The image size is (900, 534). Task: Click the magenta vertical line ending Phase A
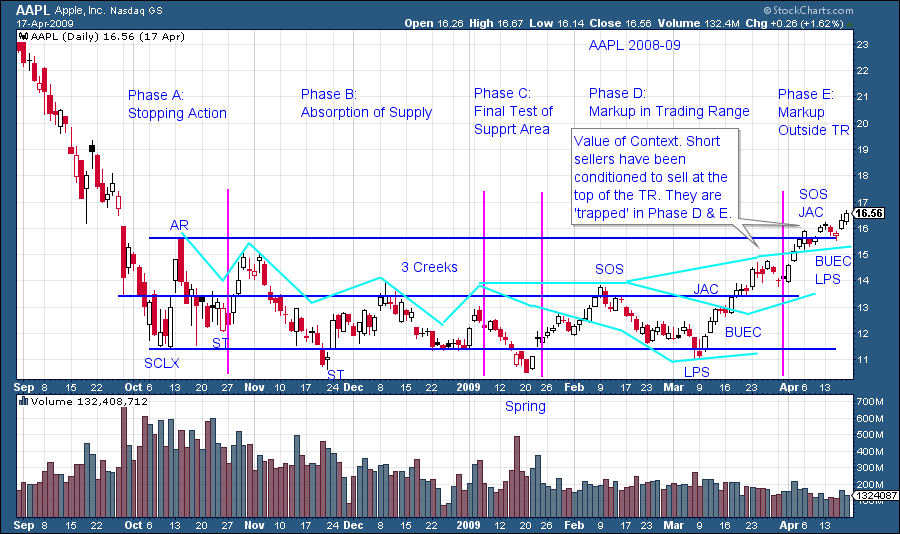pos(228,281)
